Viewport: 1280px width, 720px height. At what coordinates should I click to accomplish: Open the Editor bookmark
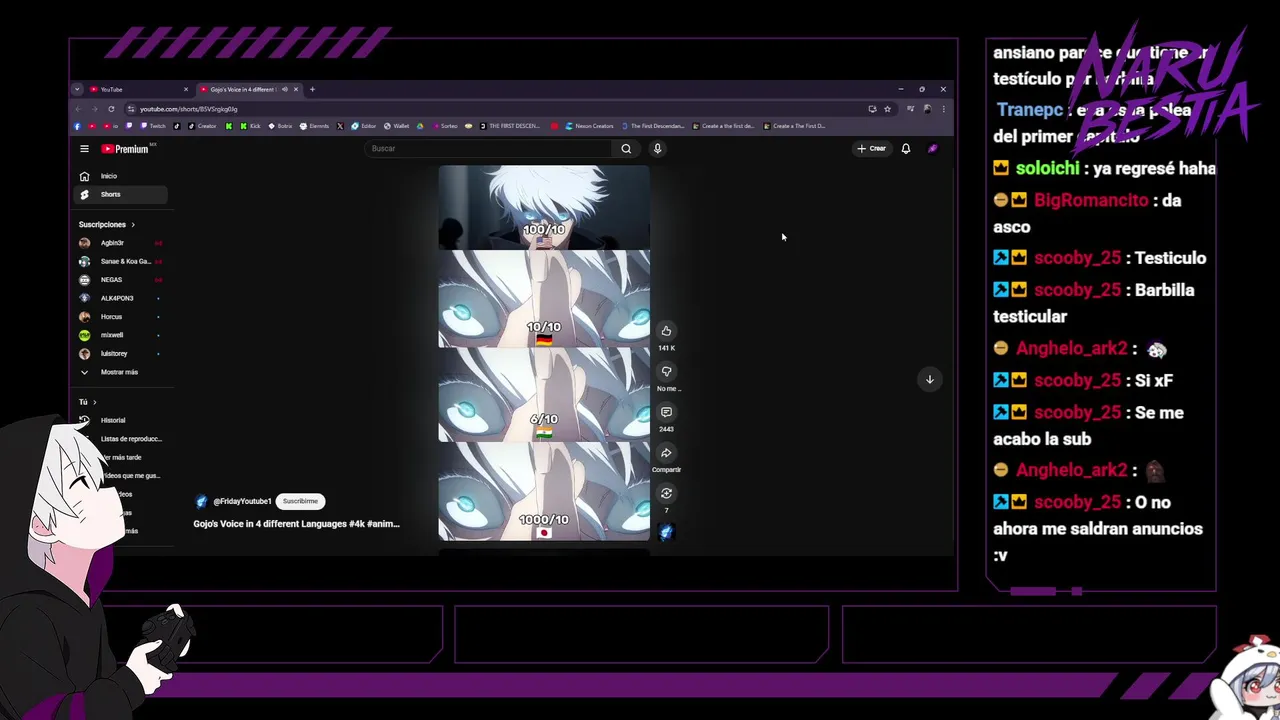tap(363, 126)
